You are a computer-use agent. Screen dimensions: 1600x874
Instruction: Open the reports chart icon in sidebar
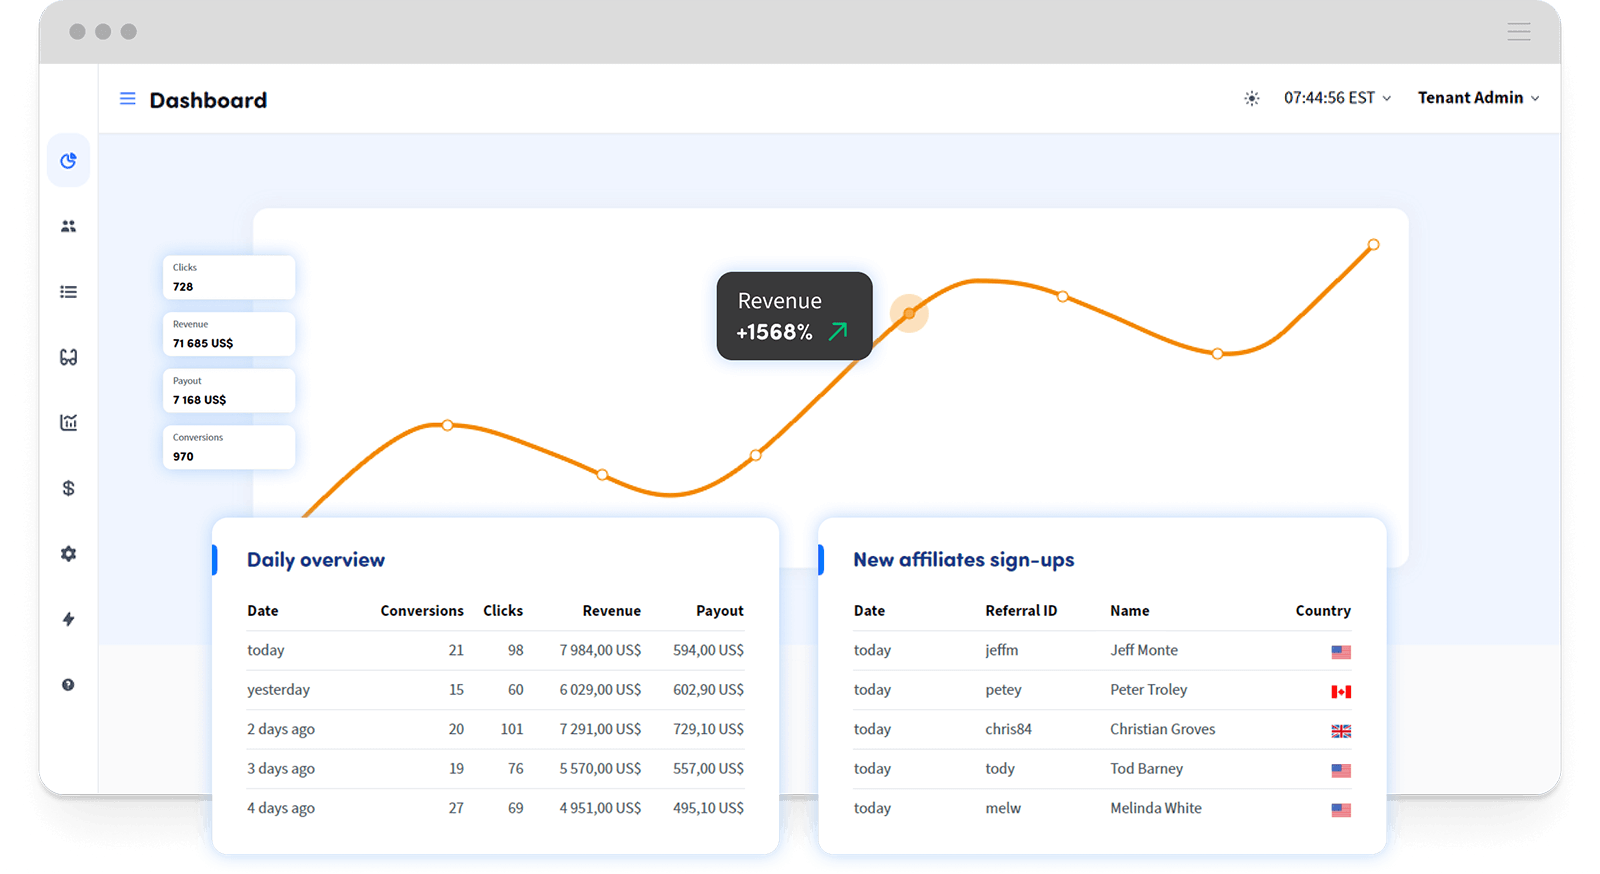pos(68,423)
